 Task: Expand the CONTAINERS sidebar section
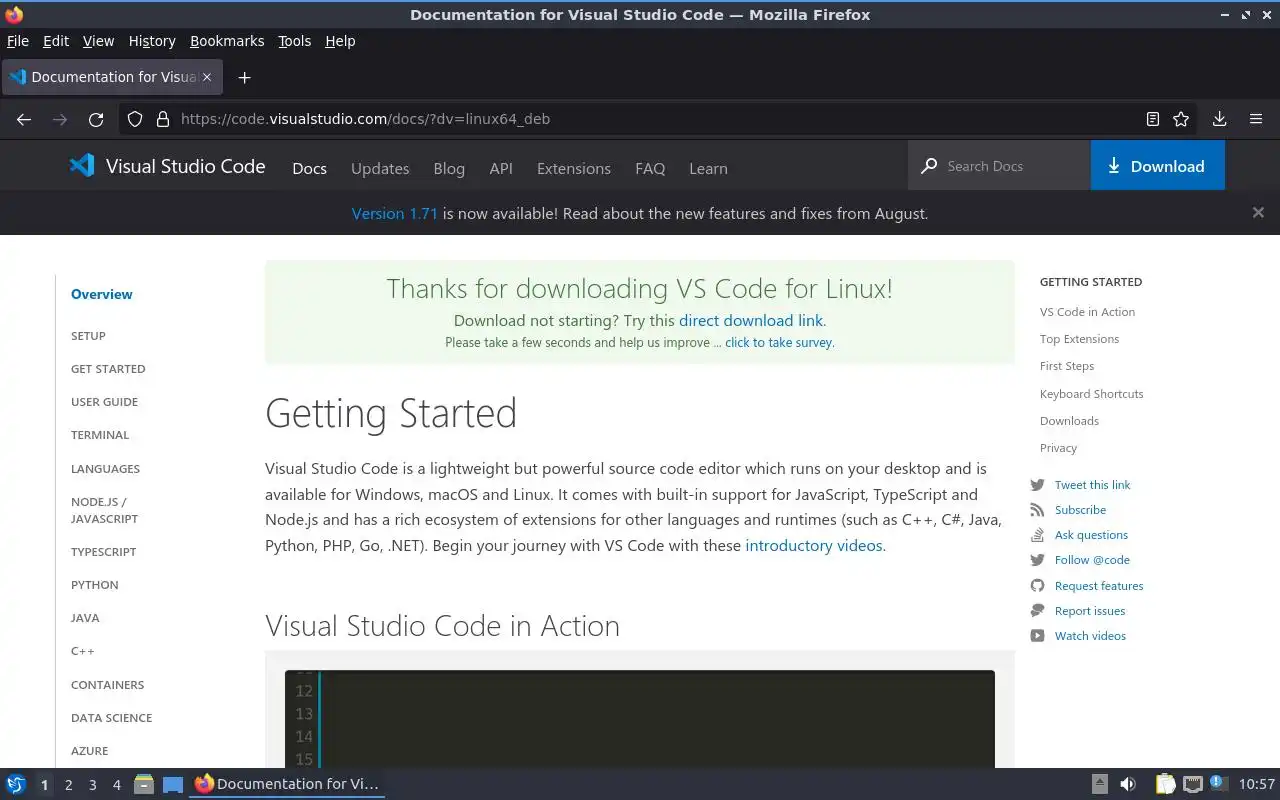[x=107, y=685]
